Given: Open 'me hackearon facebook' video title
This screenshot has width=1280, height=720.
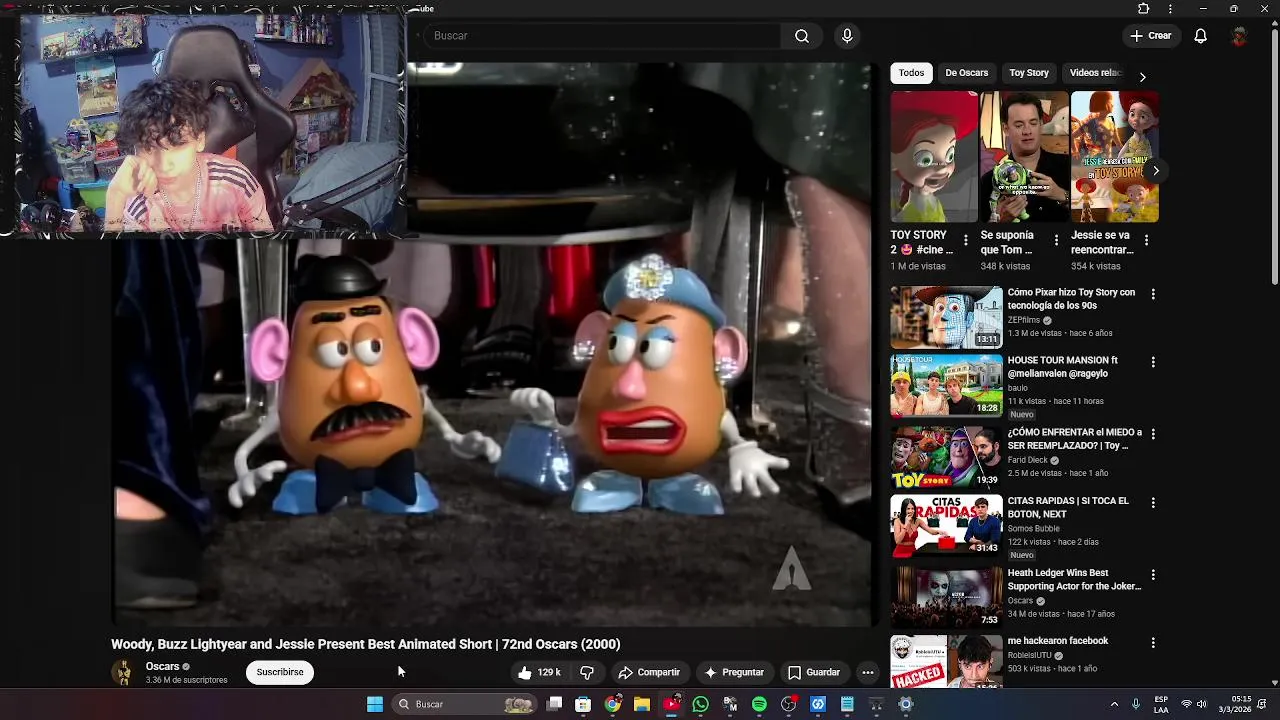Looking at the screenshot, I should coord(1058,641).
